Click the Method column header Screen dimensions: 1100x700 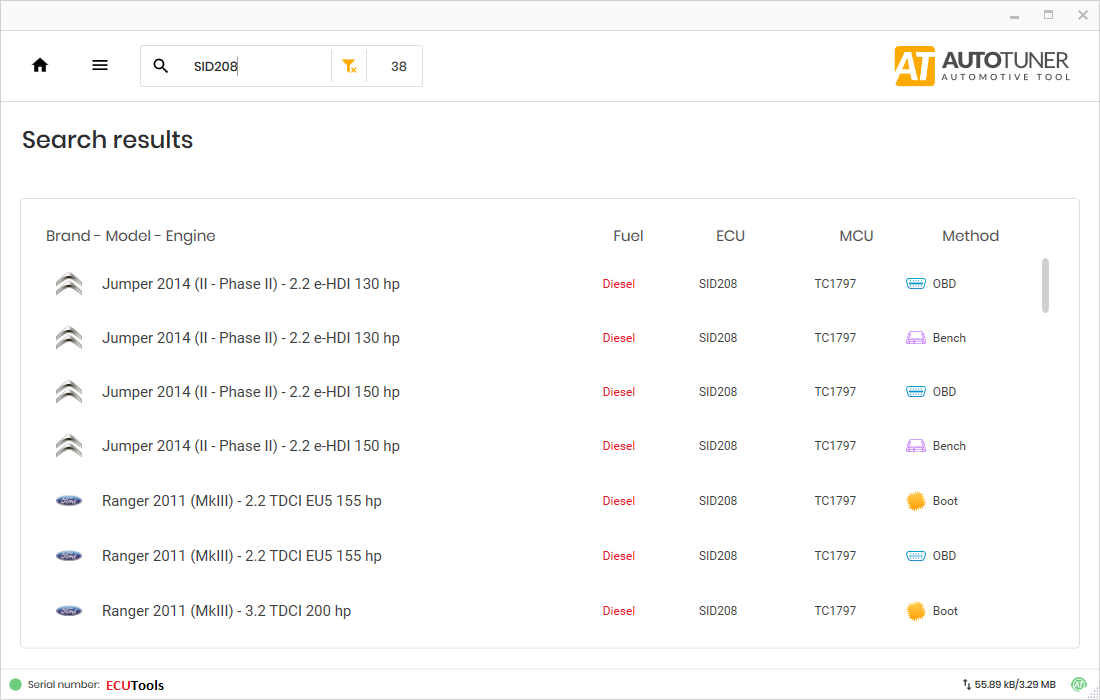coord(970,236)
